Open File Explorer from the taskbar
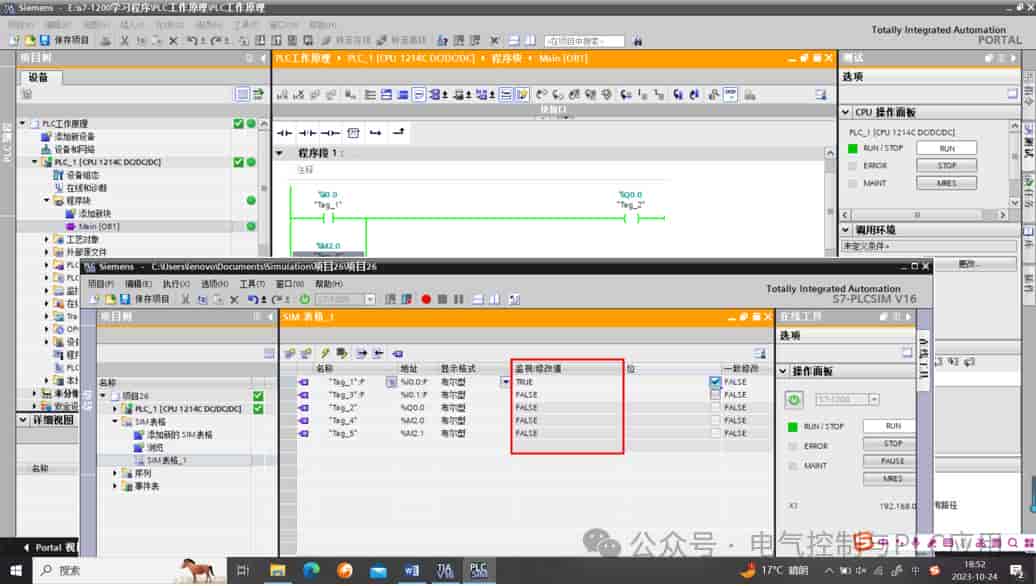The image size is (1036, 586). (x=278, y=570)
